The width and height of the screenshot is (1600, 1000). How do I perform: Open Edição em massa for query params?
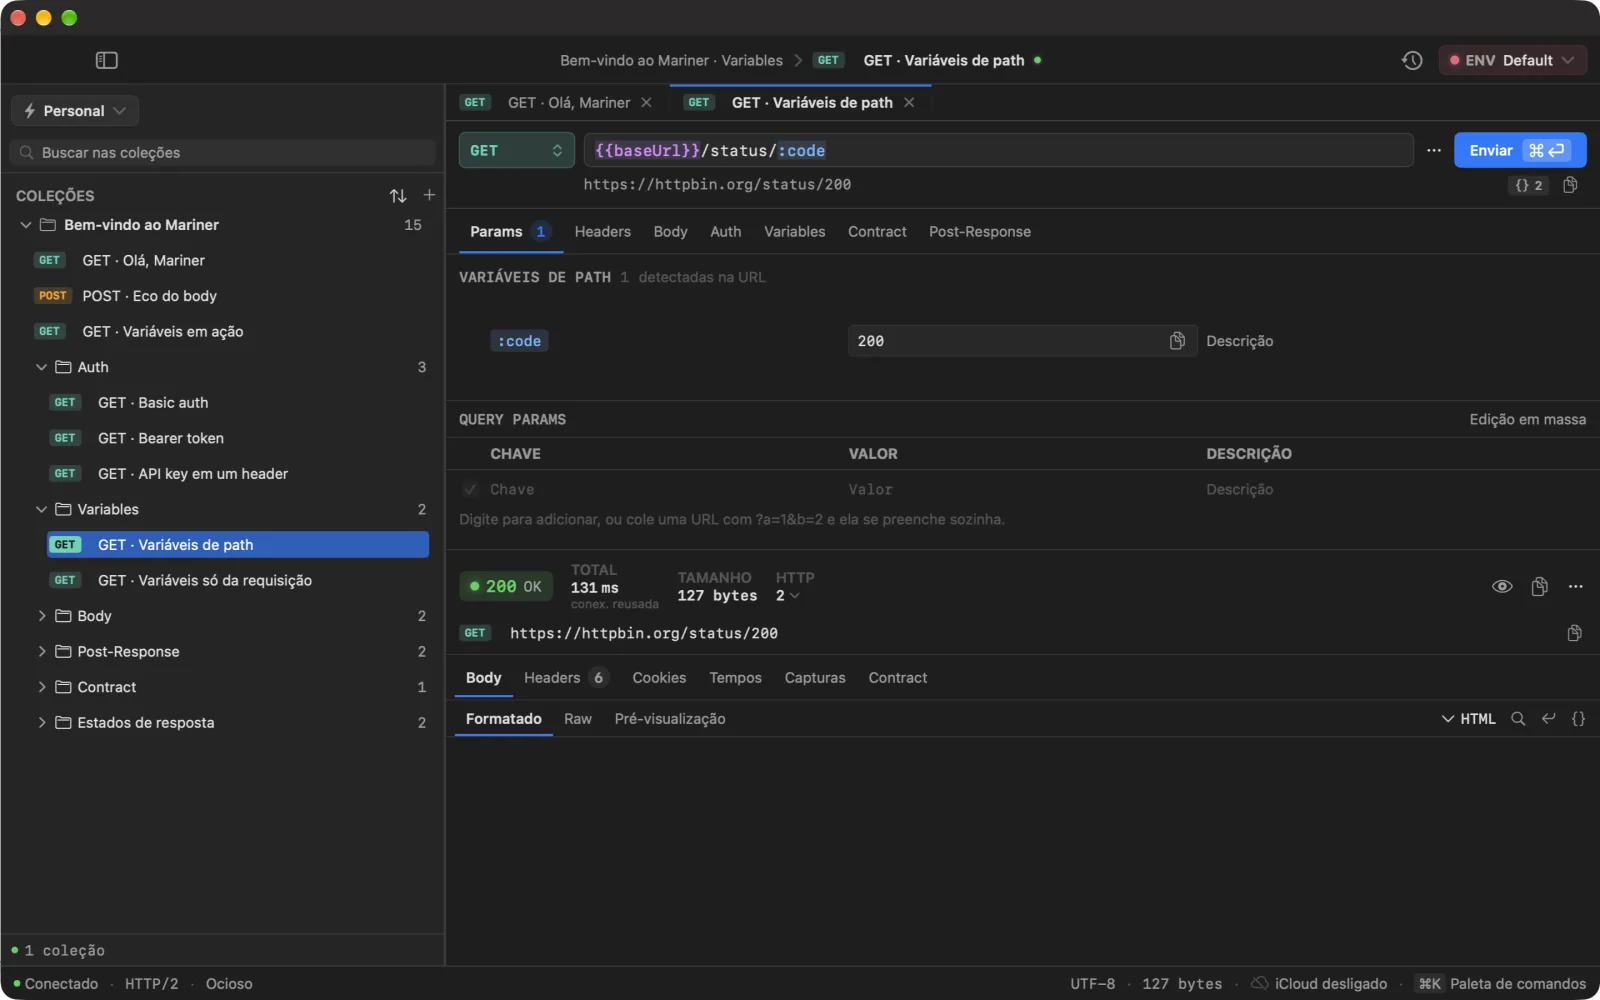(x=1527, y=420)
